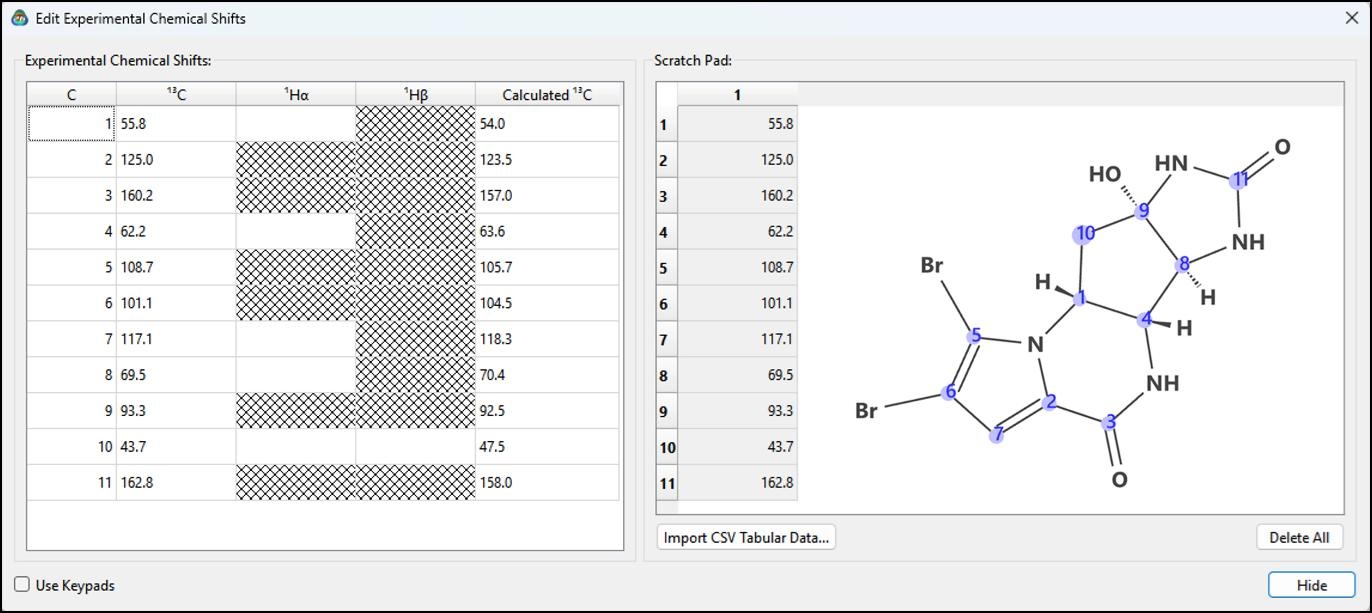Viewport: 1372px width, 613px height.
Task: Click calculated shift value 47.5
Action: point(547,447)
